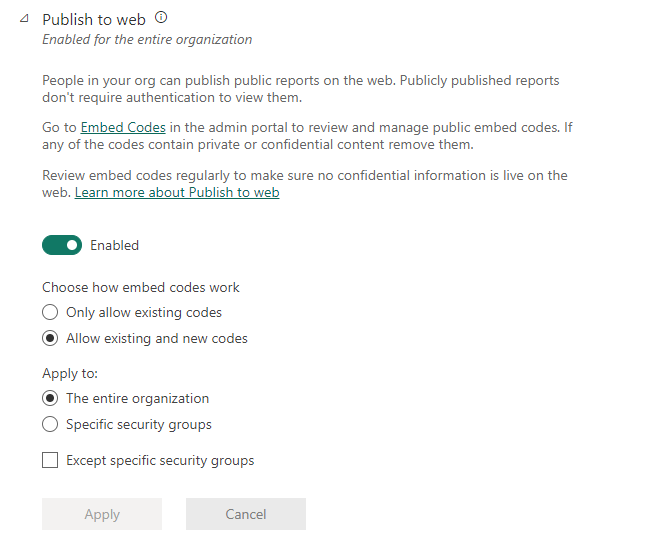Click the Enabled label text next to toggle

tap(114, 245)
